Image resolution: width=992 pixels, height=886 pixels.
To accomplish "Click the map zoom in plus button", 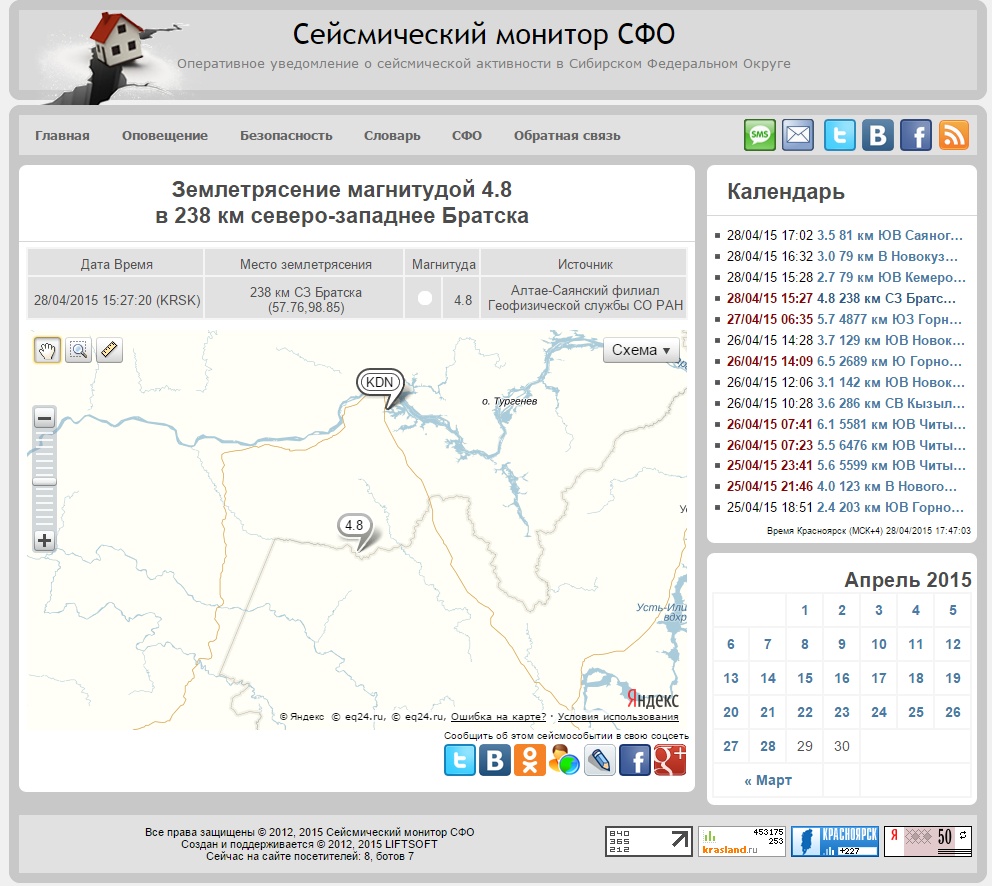I will pos(44,541).
